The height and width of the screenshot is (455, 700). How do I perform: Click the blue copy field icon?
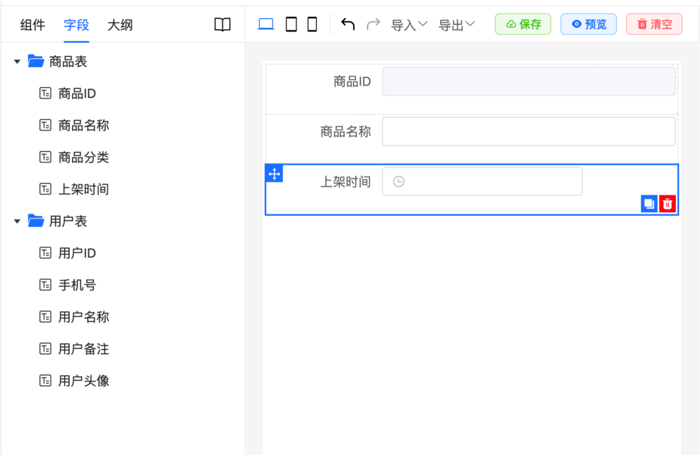649,204
